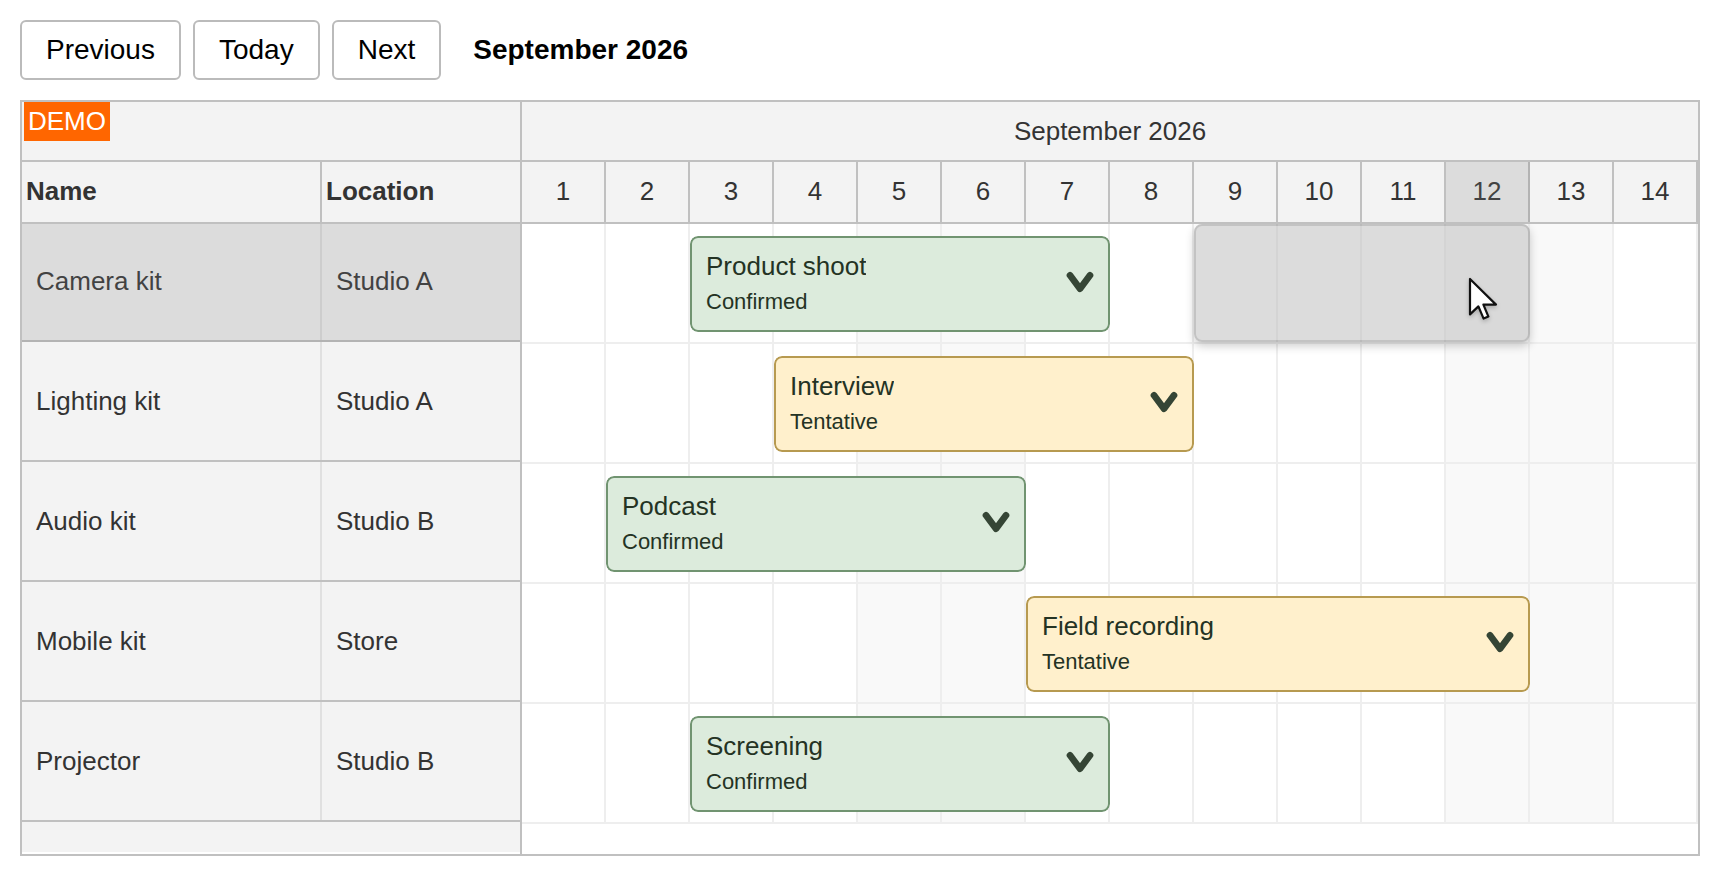Open the Screening event dropdown chevron

point(1079,762)
